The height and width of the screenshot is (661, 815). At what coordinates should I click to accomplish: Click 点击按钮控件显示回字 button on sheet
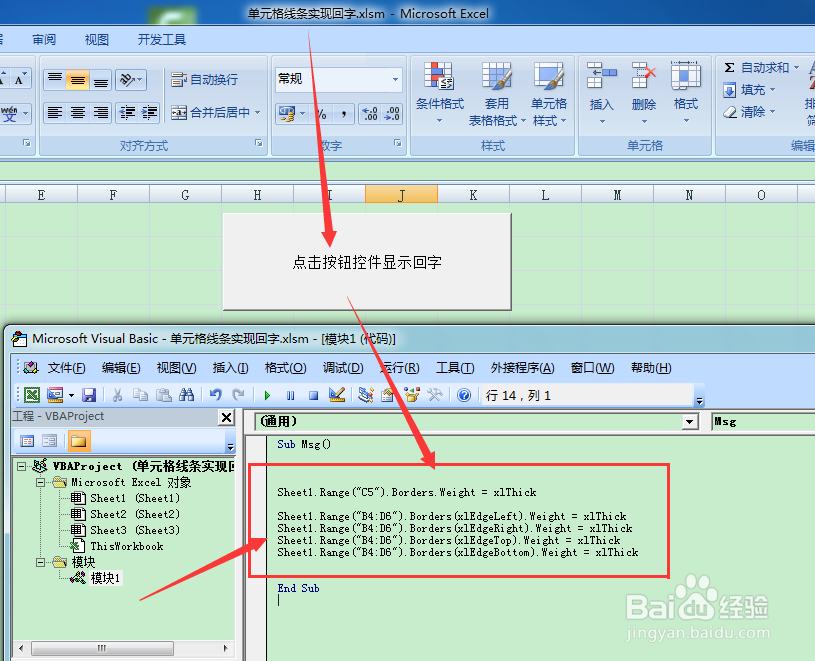point(367,262)
